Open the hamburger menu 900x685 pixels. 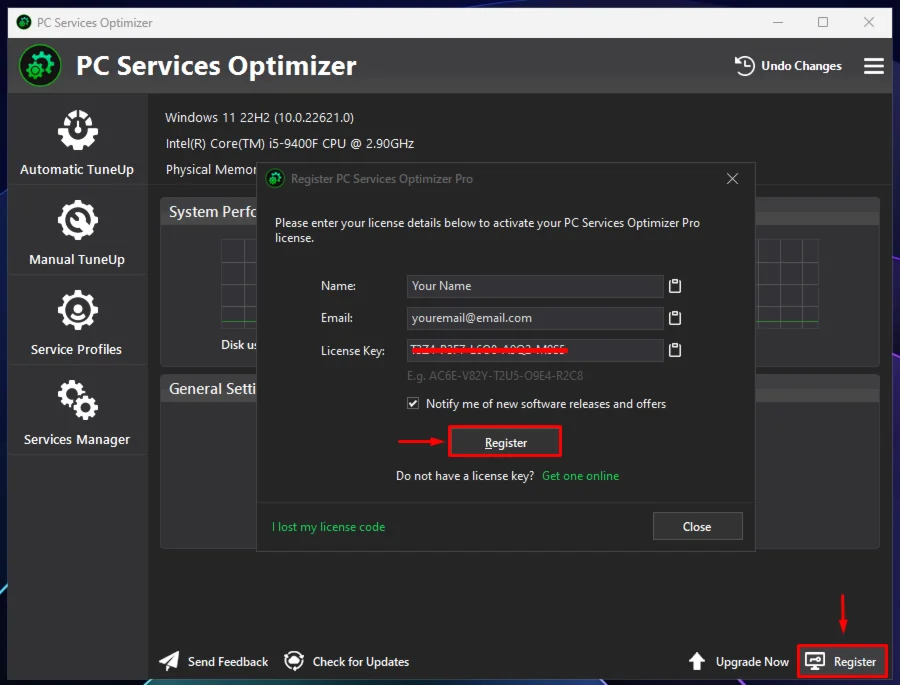click(873, 66)
